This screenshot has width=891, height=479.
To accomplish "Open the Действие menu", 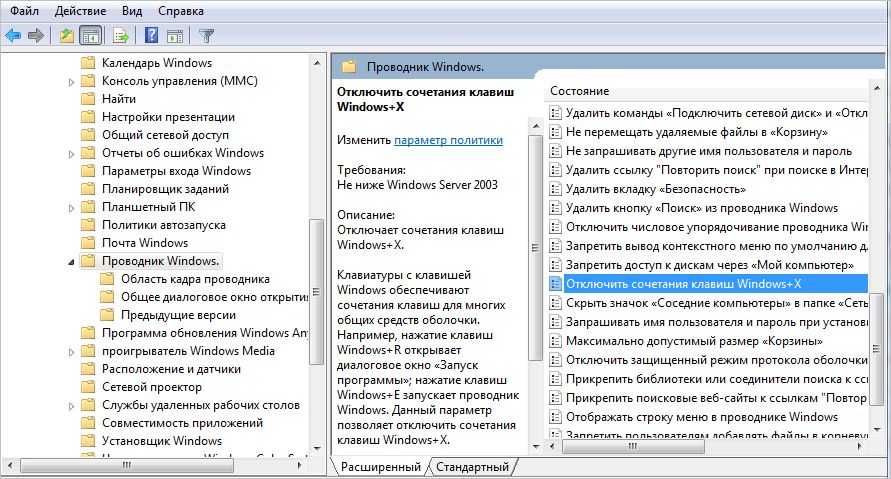I will [82, 10].
